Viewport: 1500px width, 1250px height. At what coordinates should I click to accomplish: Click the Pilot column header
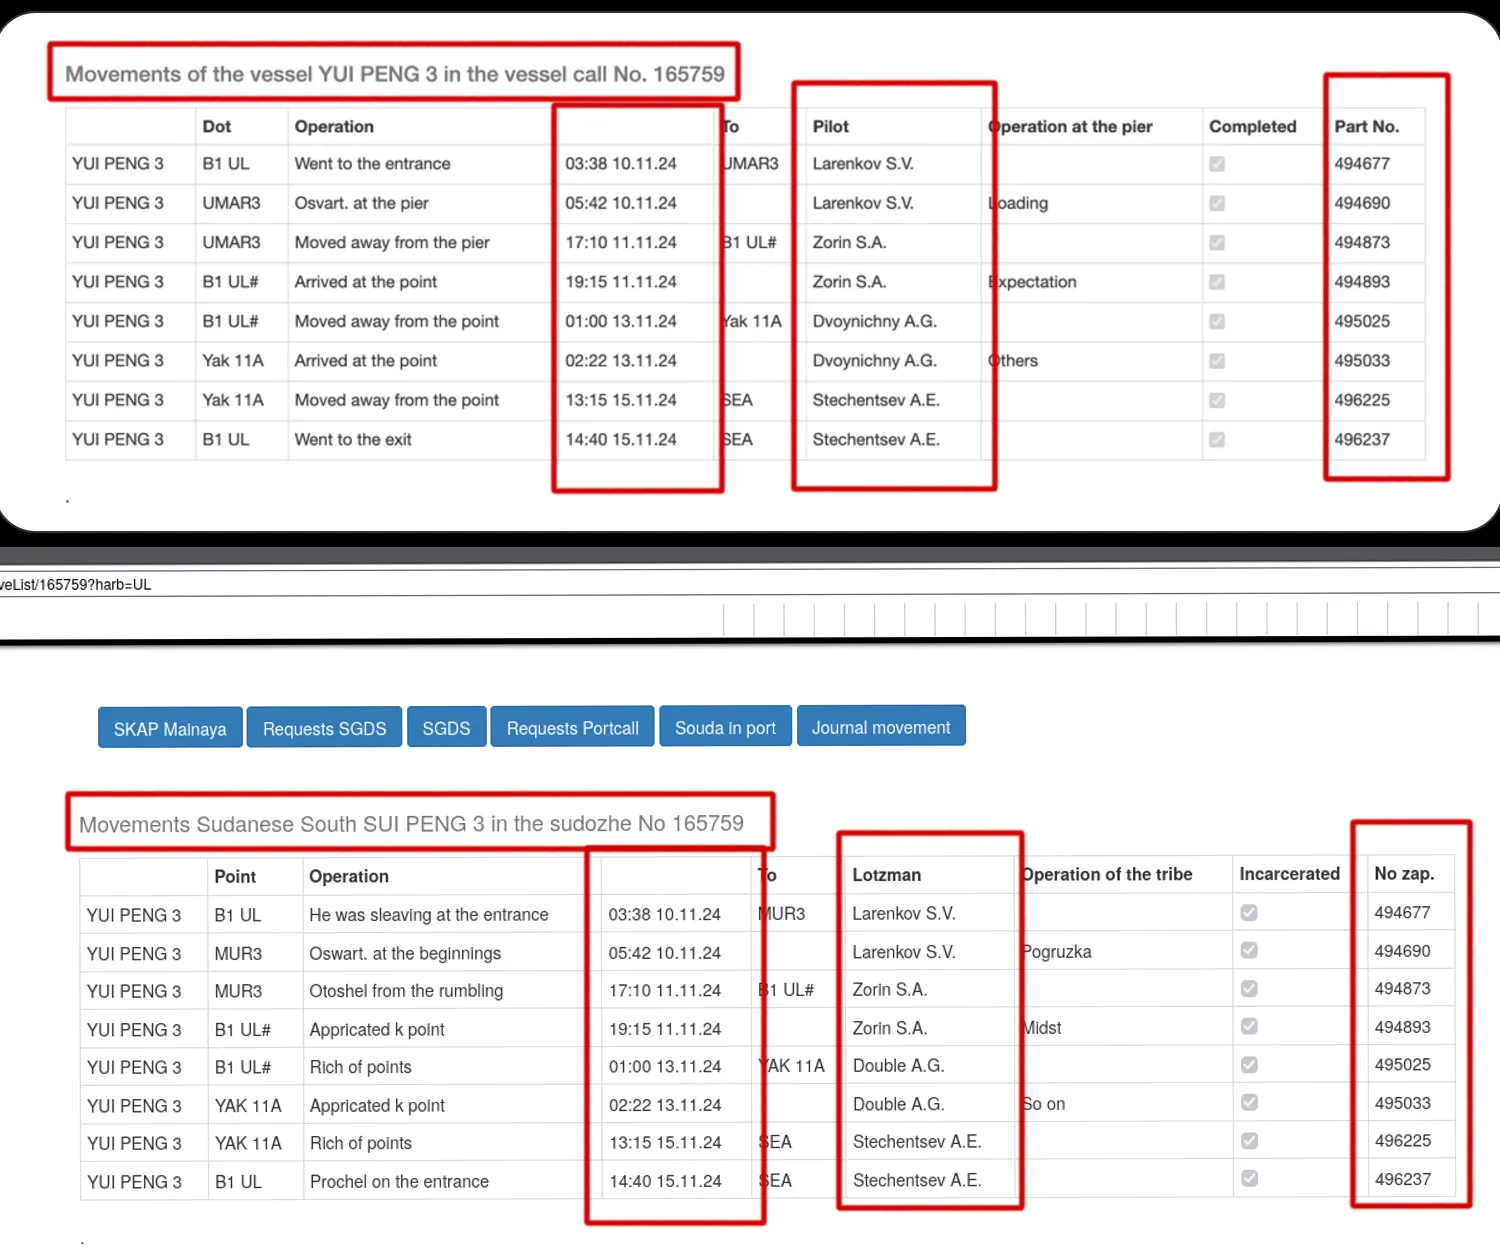[831, 126]
